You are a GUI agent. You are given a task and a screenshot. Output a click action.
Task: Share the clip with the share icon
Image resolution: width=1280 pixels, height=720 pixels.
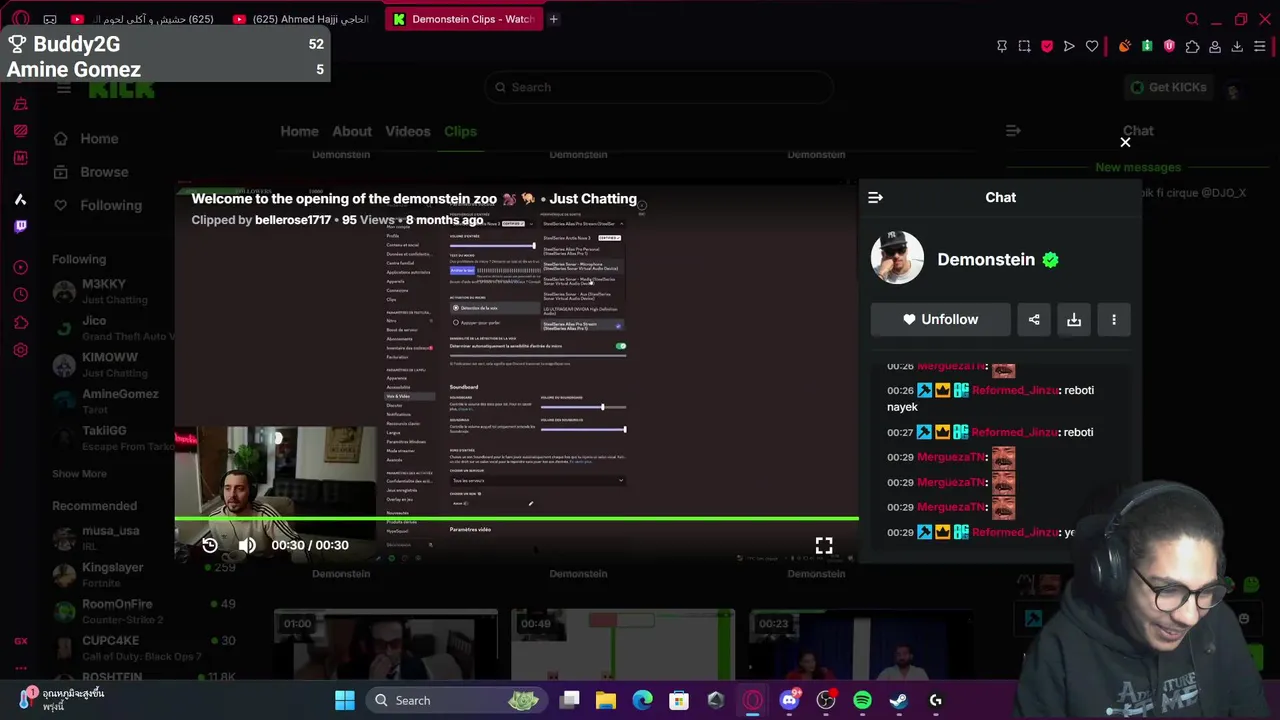point(1034,320)
